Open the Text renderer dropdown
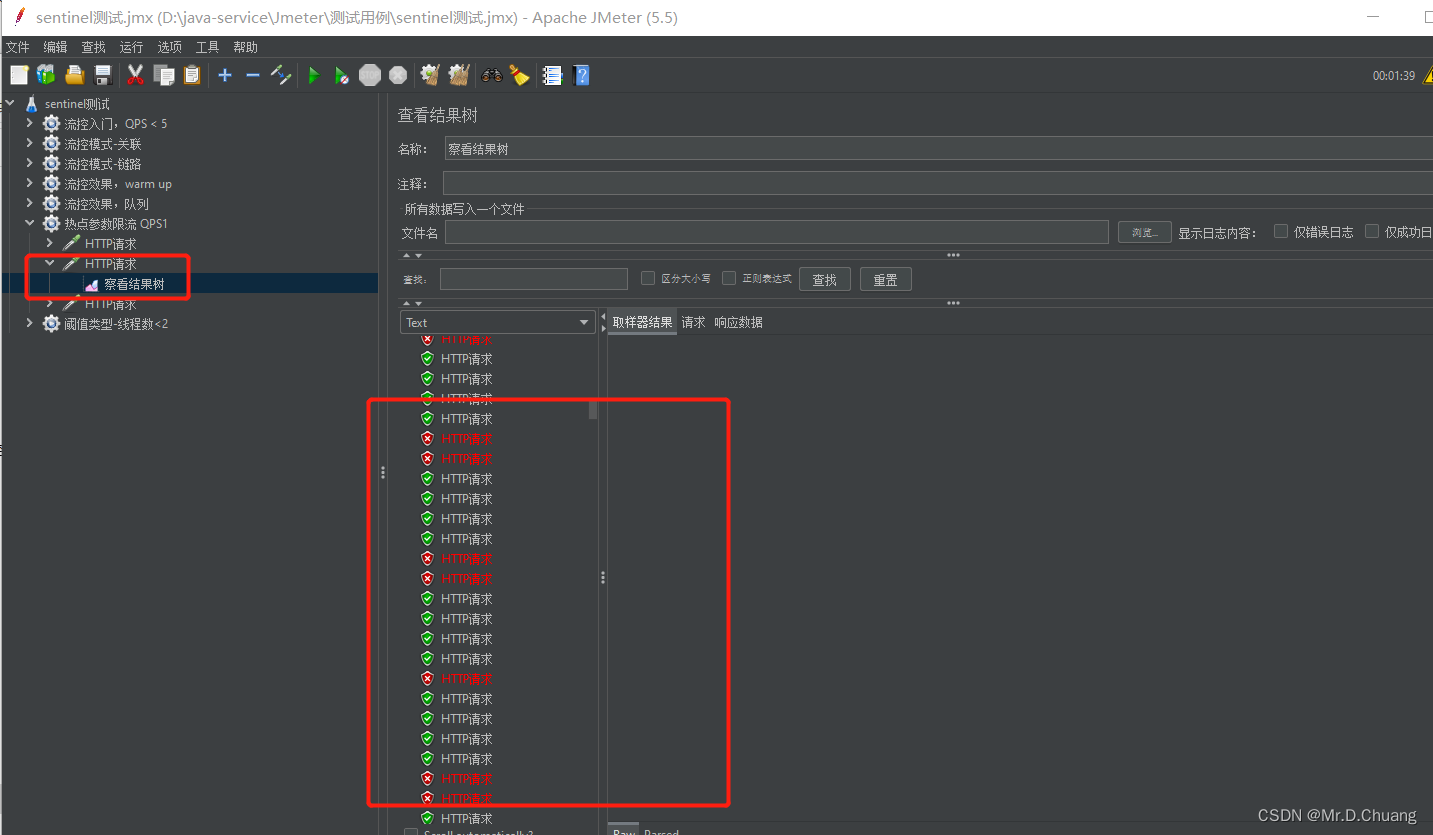 (498, 322)
